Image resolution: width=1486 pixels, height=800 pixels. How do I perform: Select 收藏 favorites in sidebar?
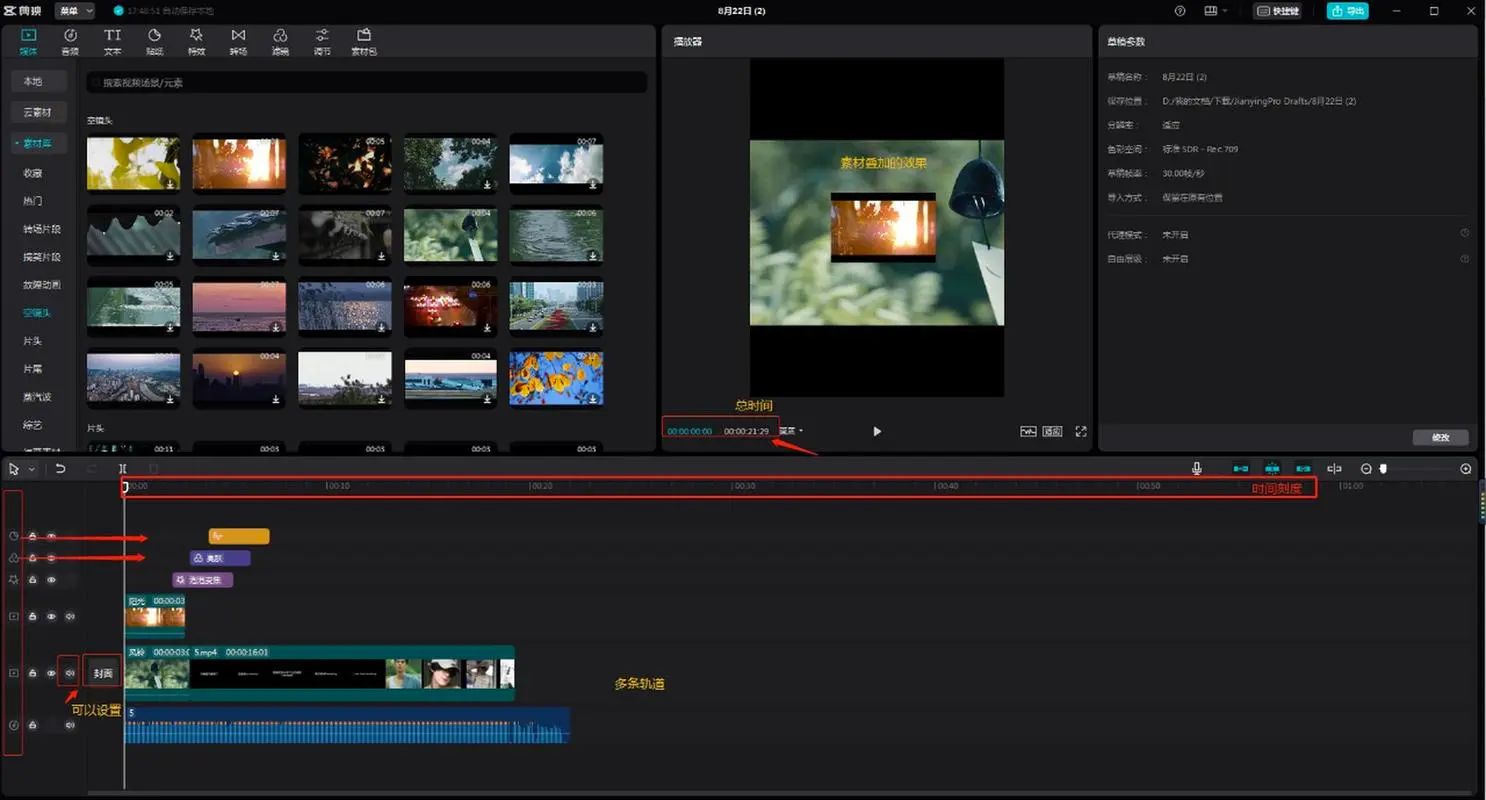33,172
